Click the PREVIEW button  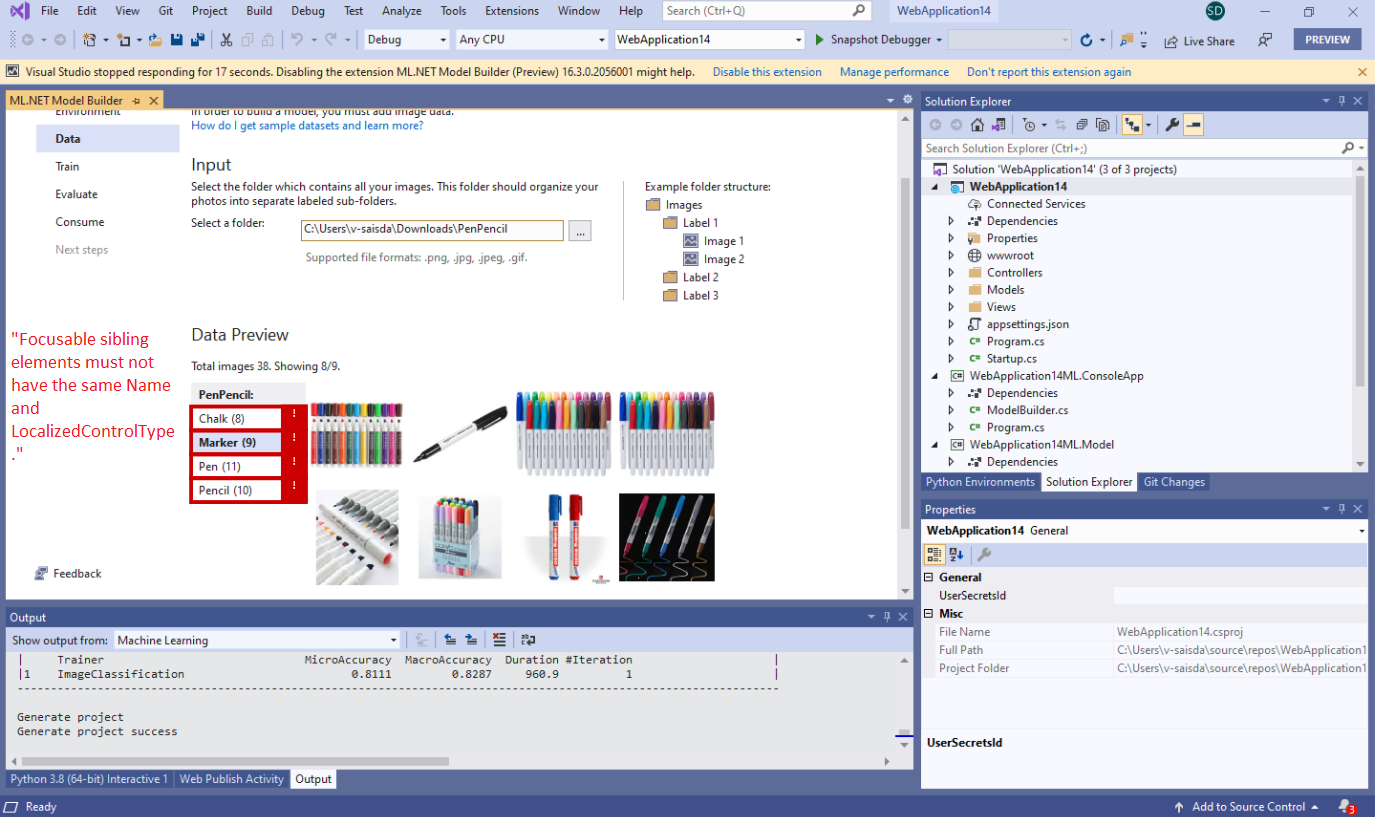[x=1327, y=39]
